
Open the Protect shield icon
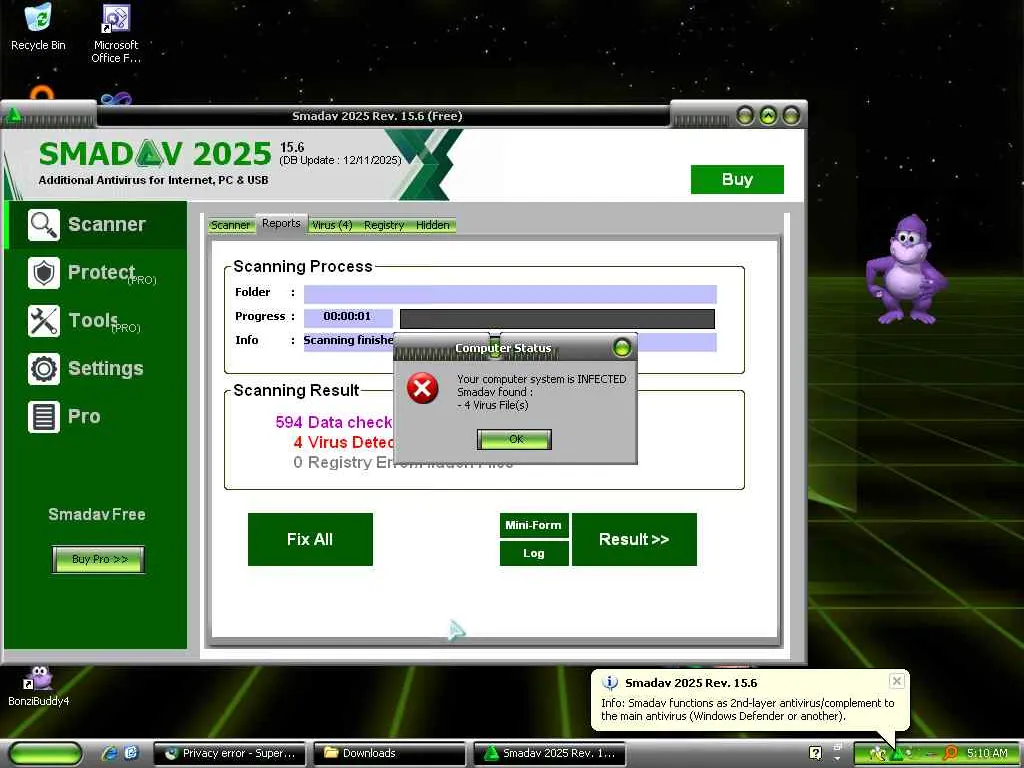coord(44,273)
